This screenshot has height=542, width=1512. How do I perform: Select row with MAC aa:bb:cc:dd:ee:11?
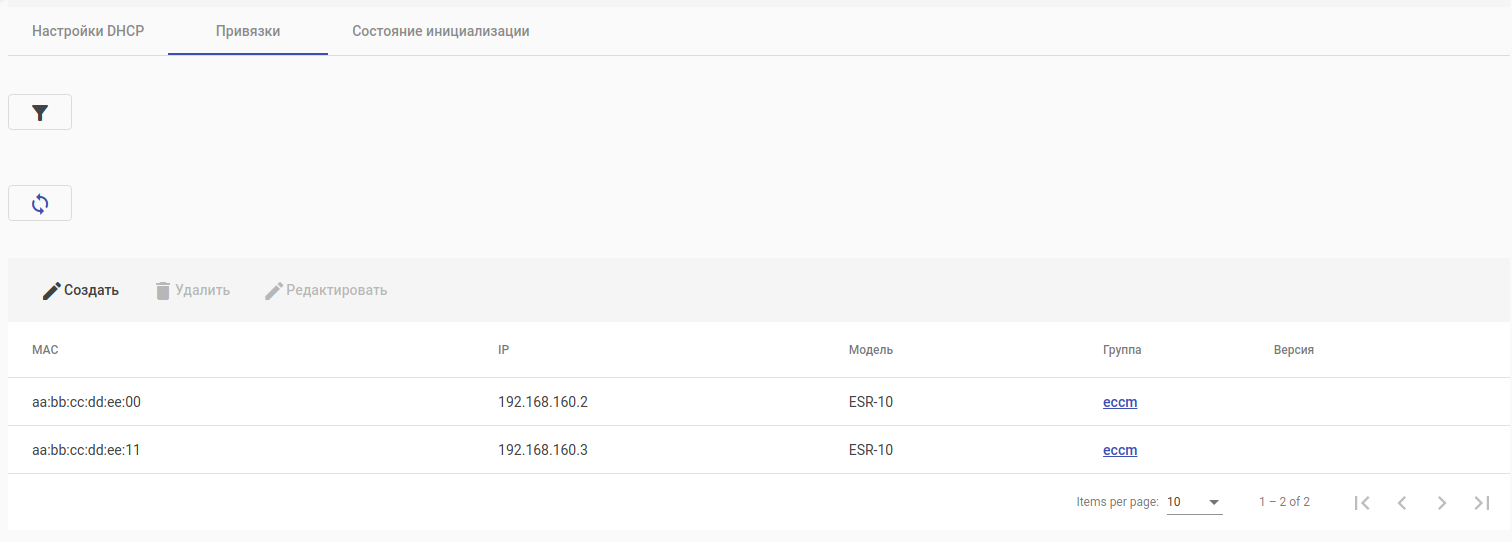86,450
